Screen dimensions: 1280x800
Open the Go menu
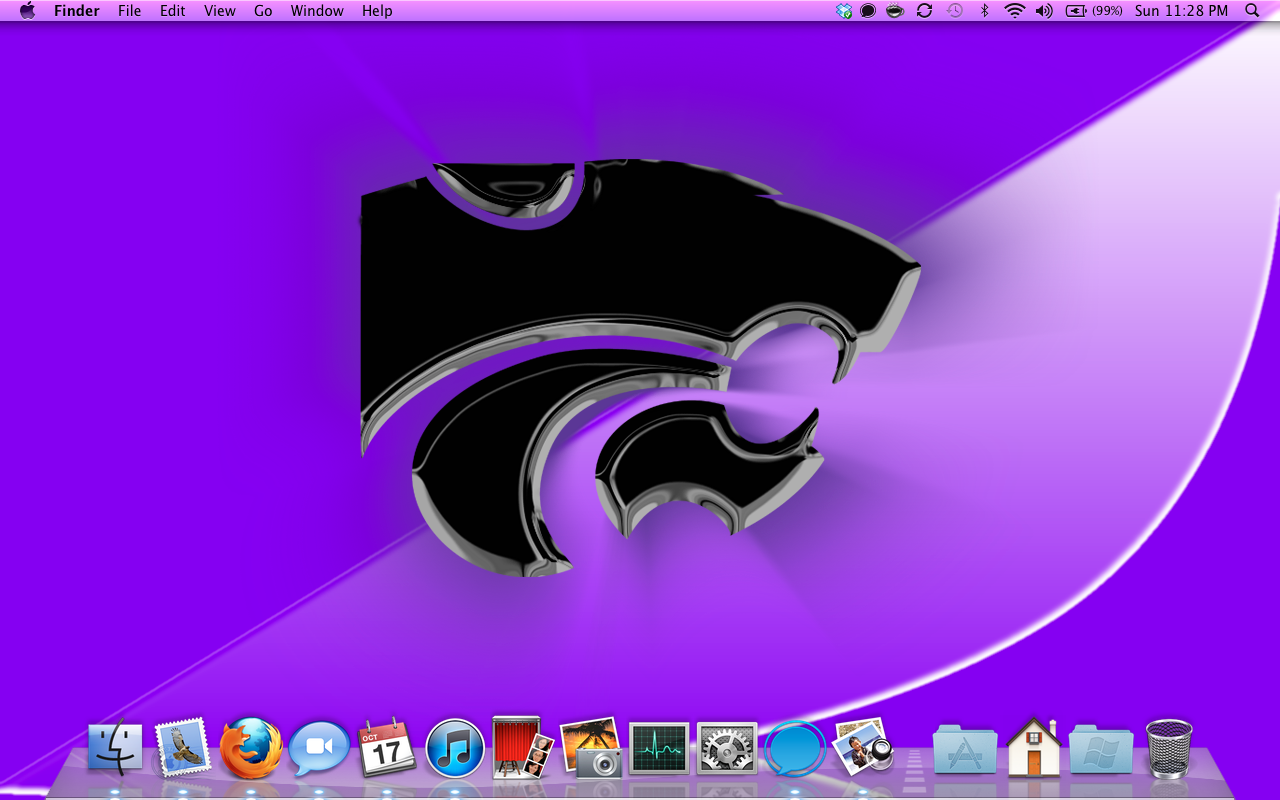(x=263, y=11)
